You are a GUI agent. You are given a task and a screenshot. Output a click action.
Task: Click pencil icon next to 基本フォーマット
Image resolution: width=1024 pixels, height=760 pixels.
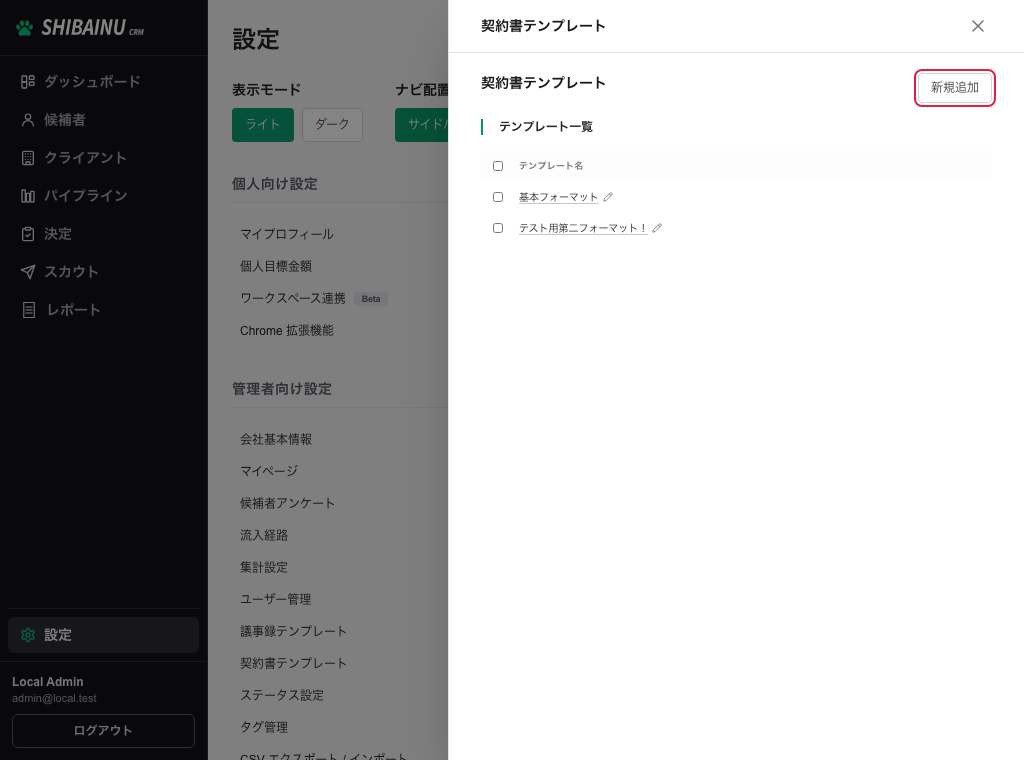tap(608, 197)
